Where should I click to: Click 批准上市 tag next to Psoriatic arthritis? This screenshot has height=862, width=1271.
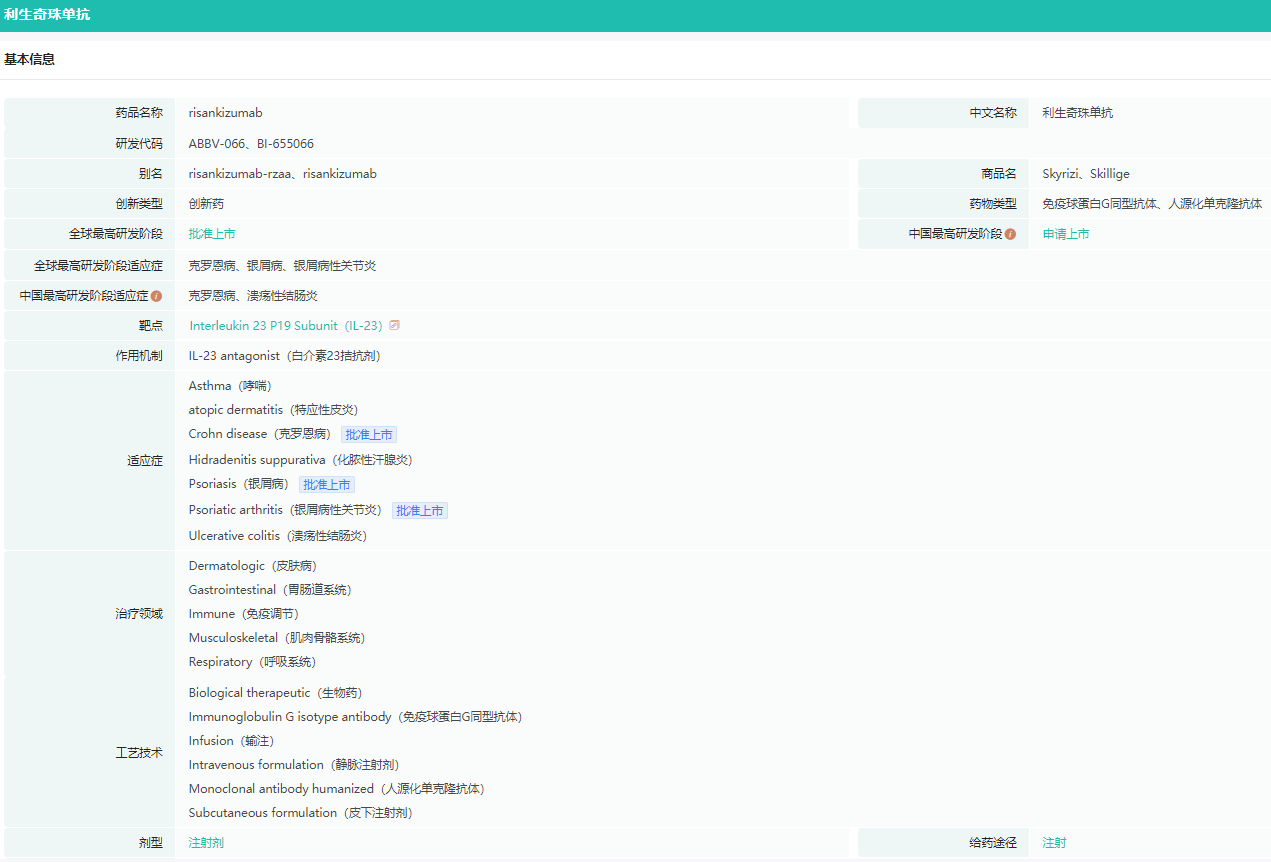420,511
